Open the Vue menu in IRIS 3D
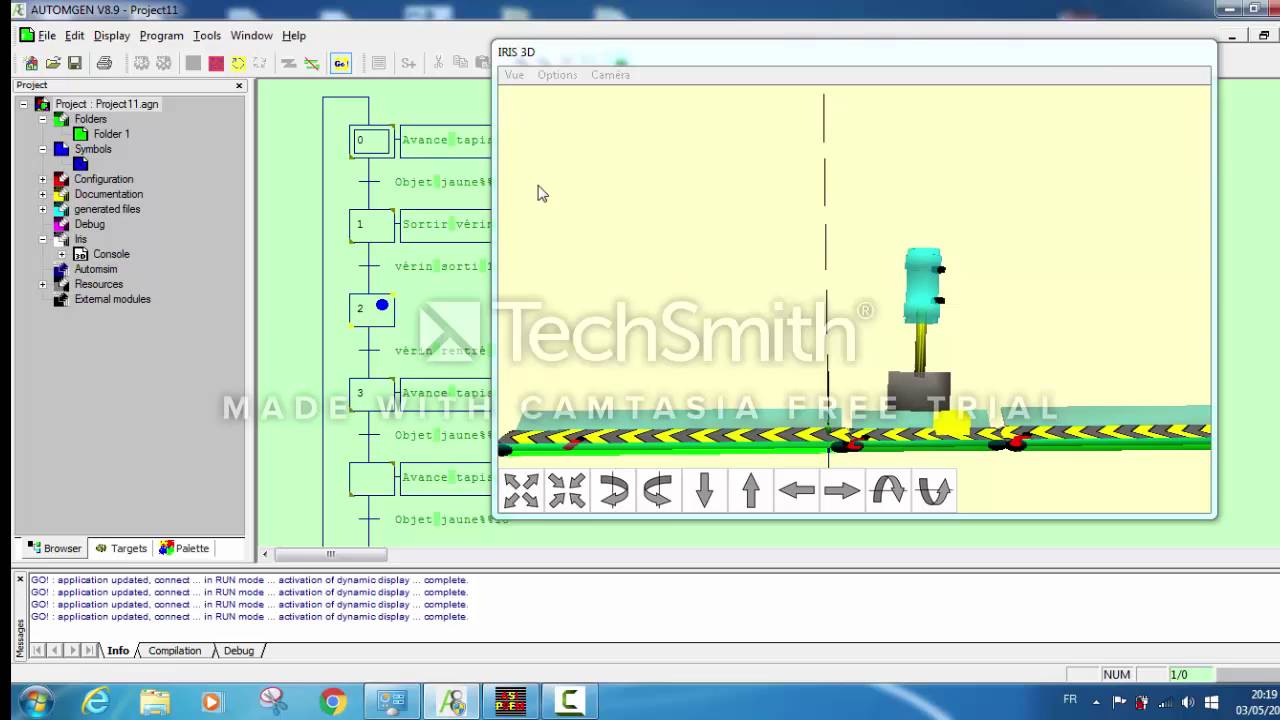Viewport: 1280px width, 720px height. tap(514, 75)
